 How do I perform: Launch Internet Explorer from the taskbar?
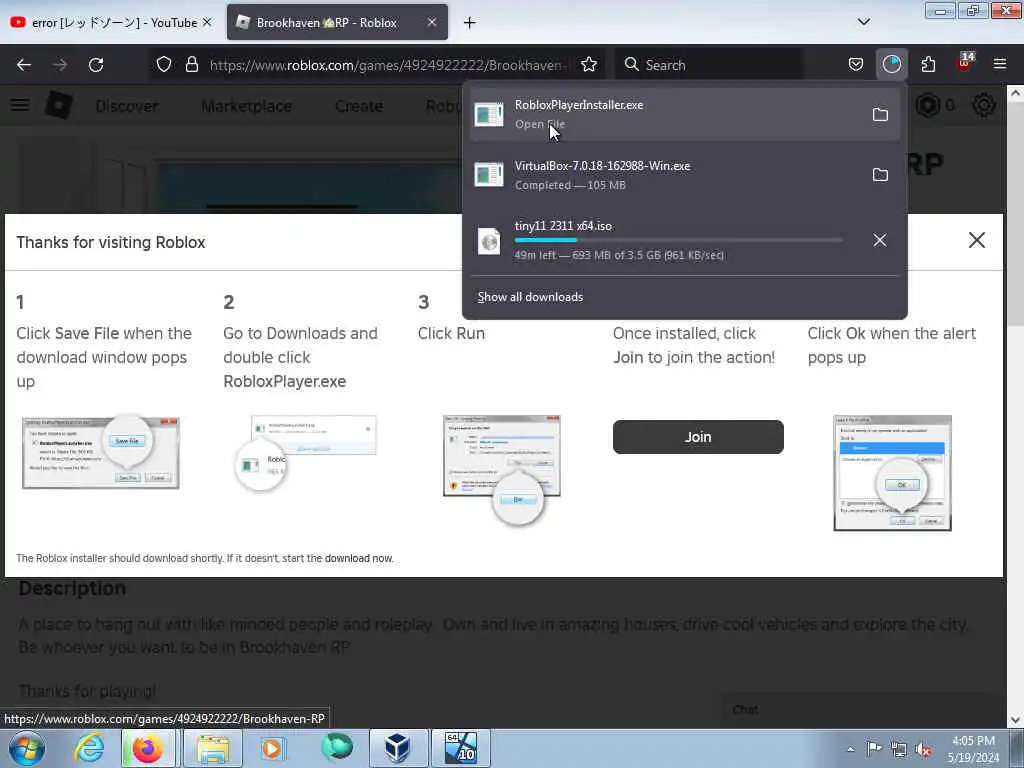(89, 748)
